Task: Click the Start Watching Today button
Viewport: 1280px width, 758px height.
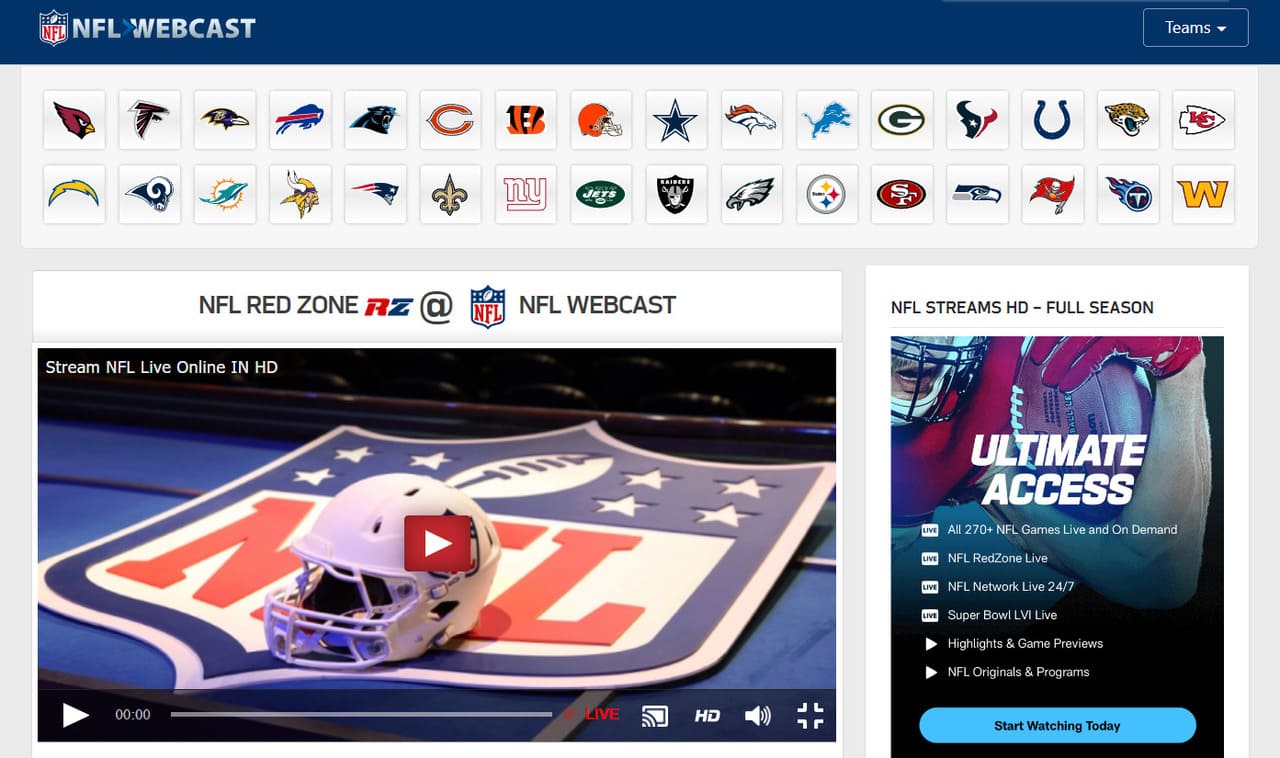Action: pos(1057,726)
